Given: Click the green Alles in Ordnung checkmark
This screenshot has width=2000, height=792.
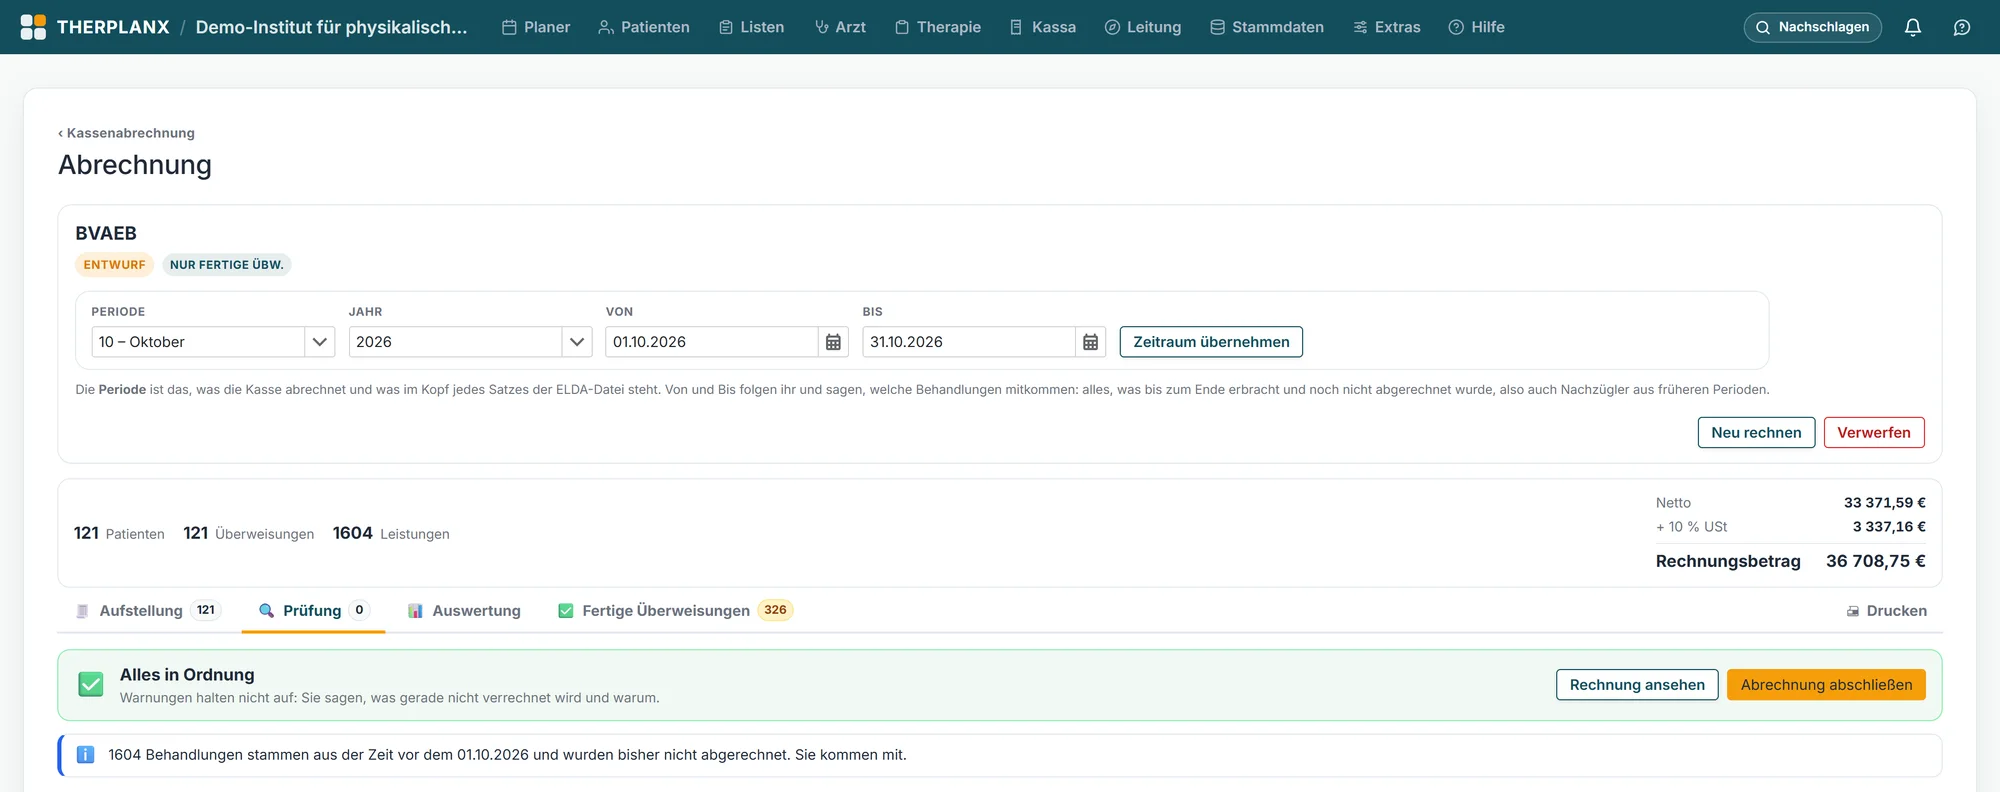Looking at the screenshot, I should tap(91, 684).
